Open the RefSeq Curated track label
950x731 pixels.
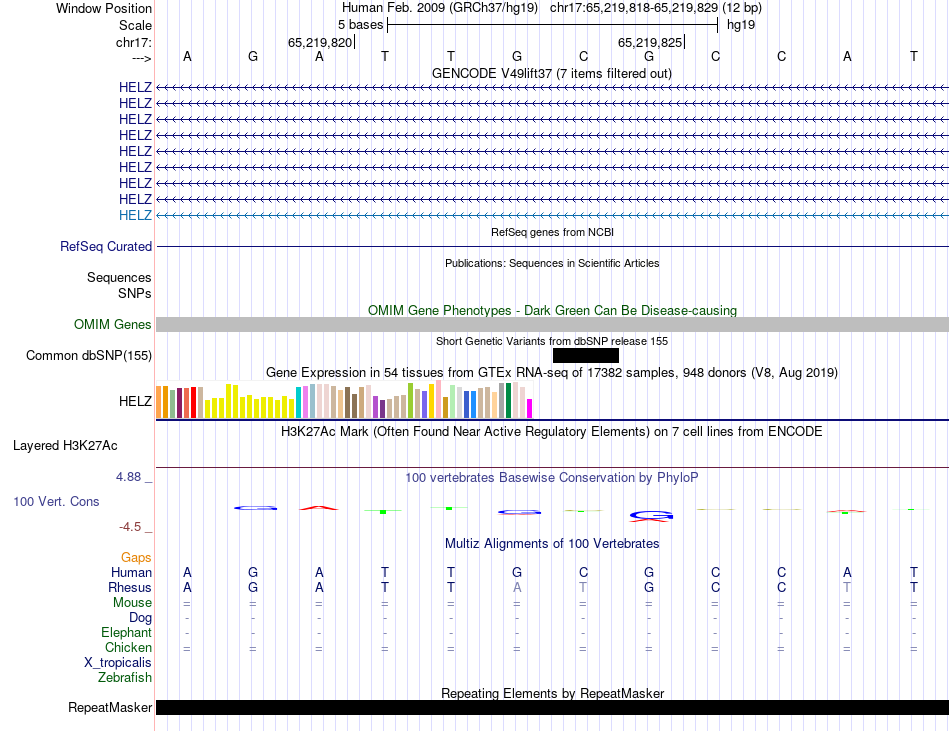pyautogui.click(x=105, y=246)
